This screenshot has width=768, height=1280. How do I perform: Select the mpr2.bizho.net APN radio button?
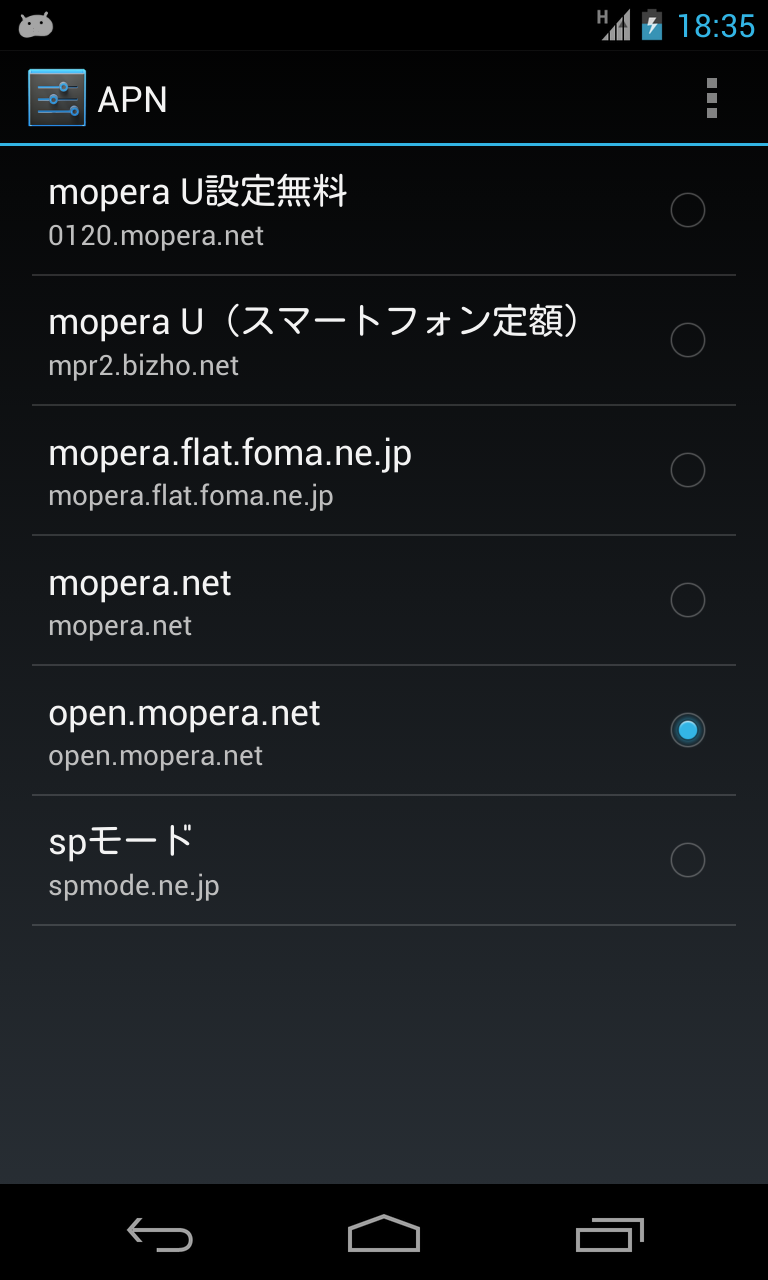click(687, 340)
